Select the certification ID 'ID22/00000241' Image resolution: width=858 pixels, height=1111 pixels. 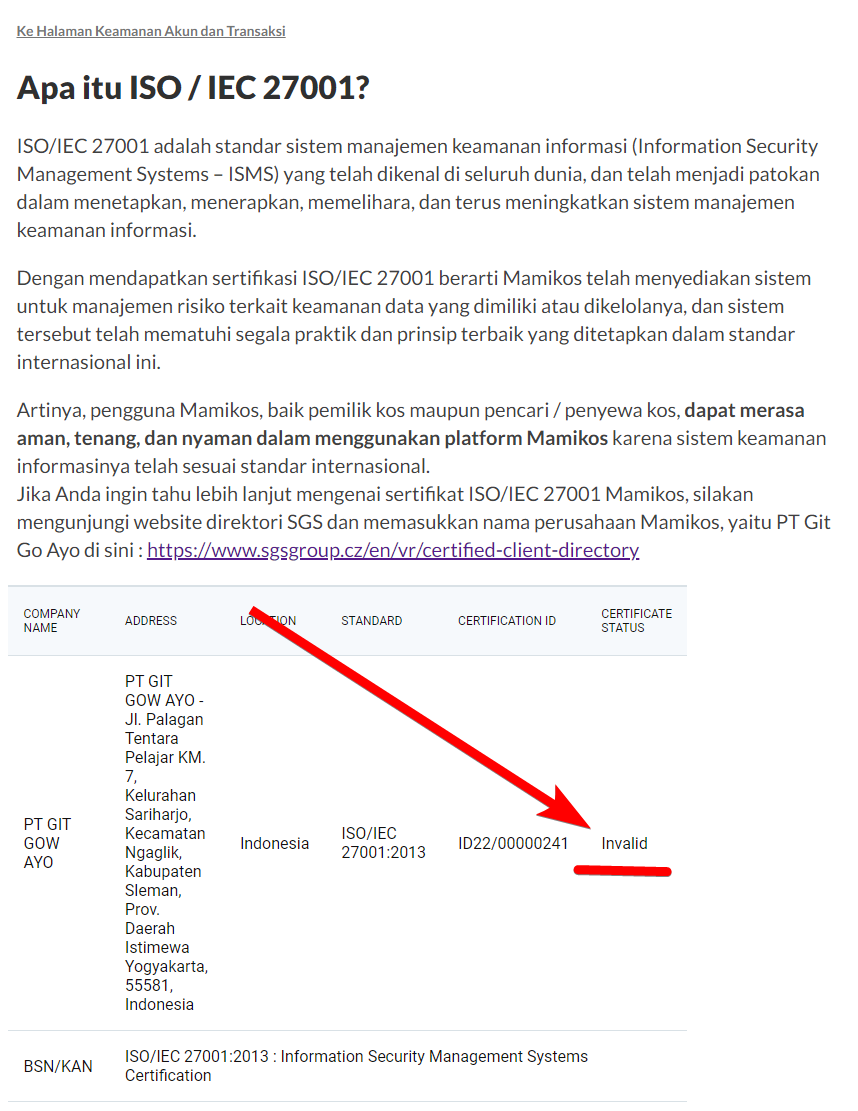click(513, 843)
